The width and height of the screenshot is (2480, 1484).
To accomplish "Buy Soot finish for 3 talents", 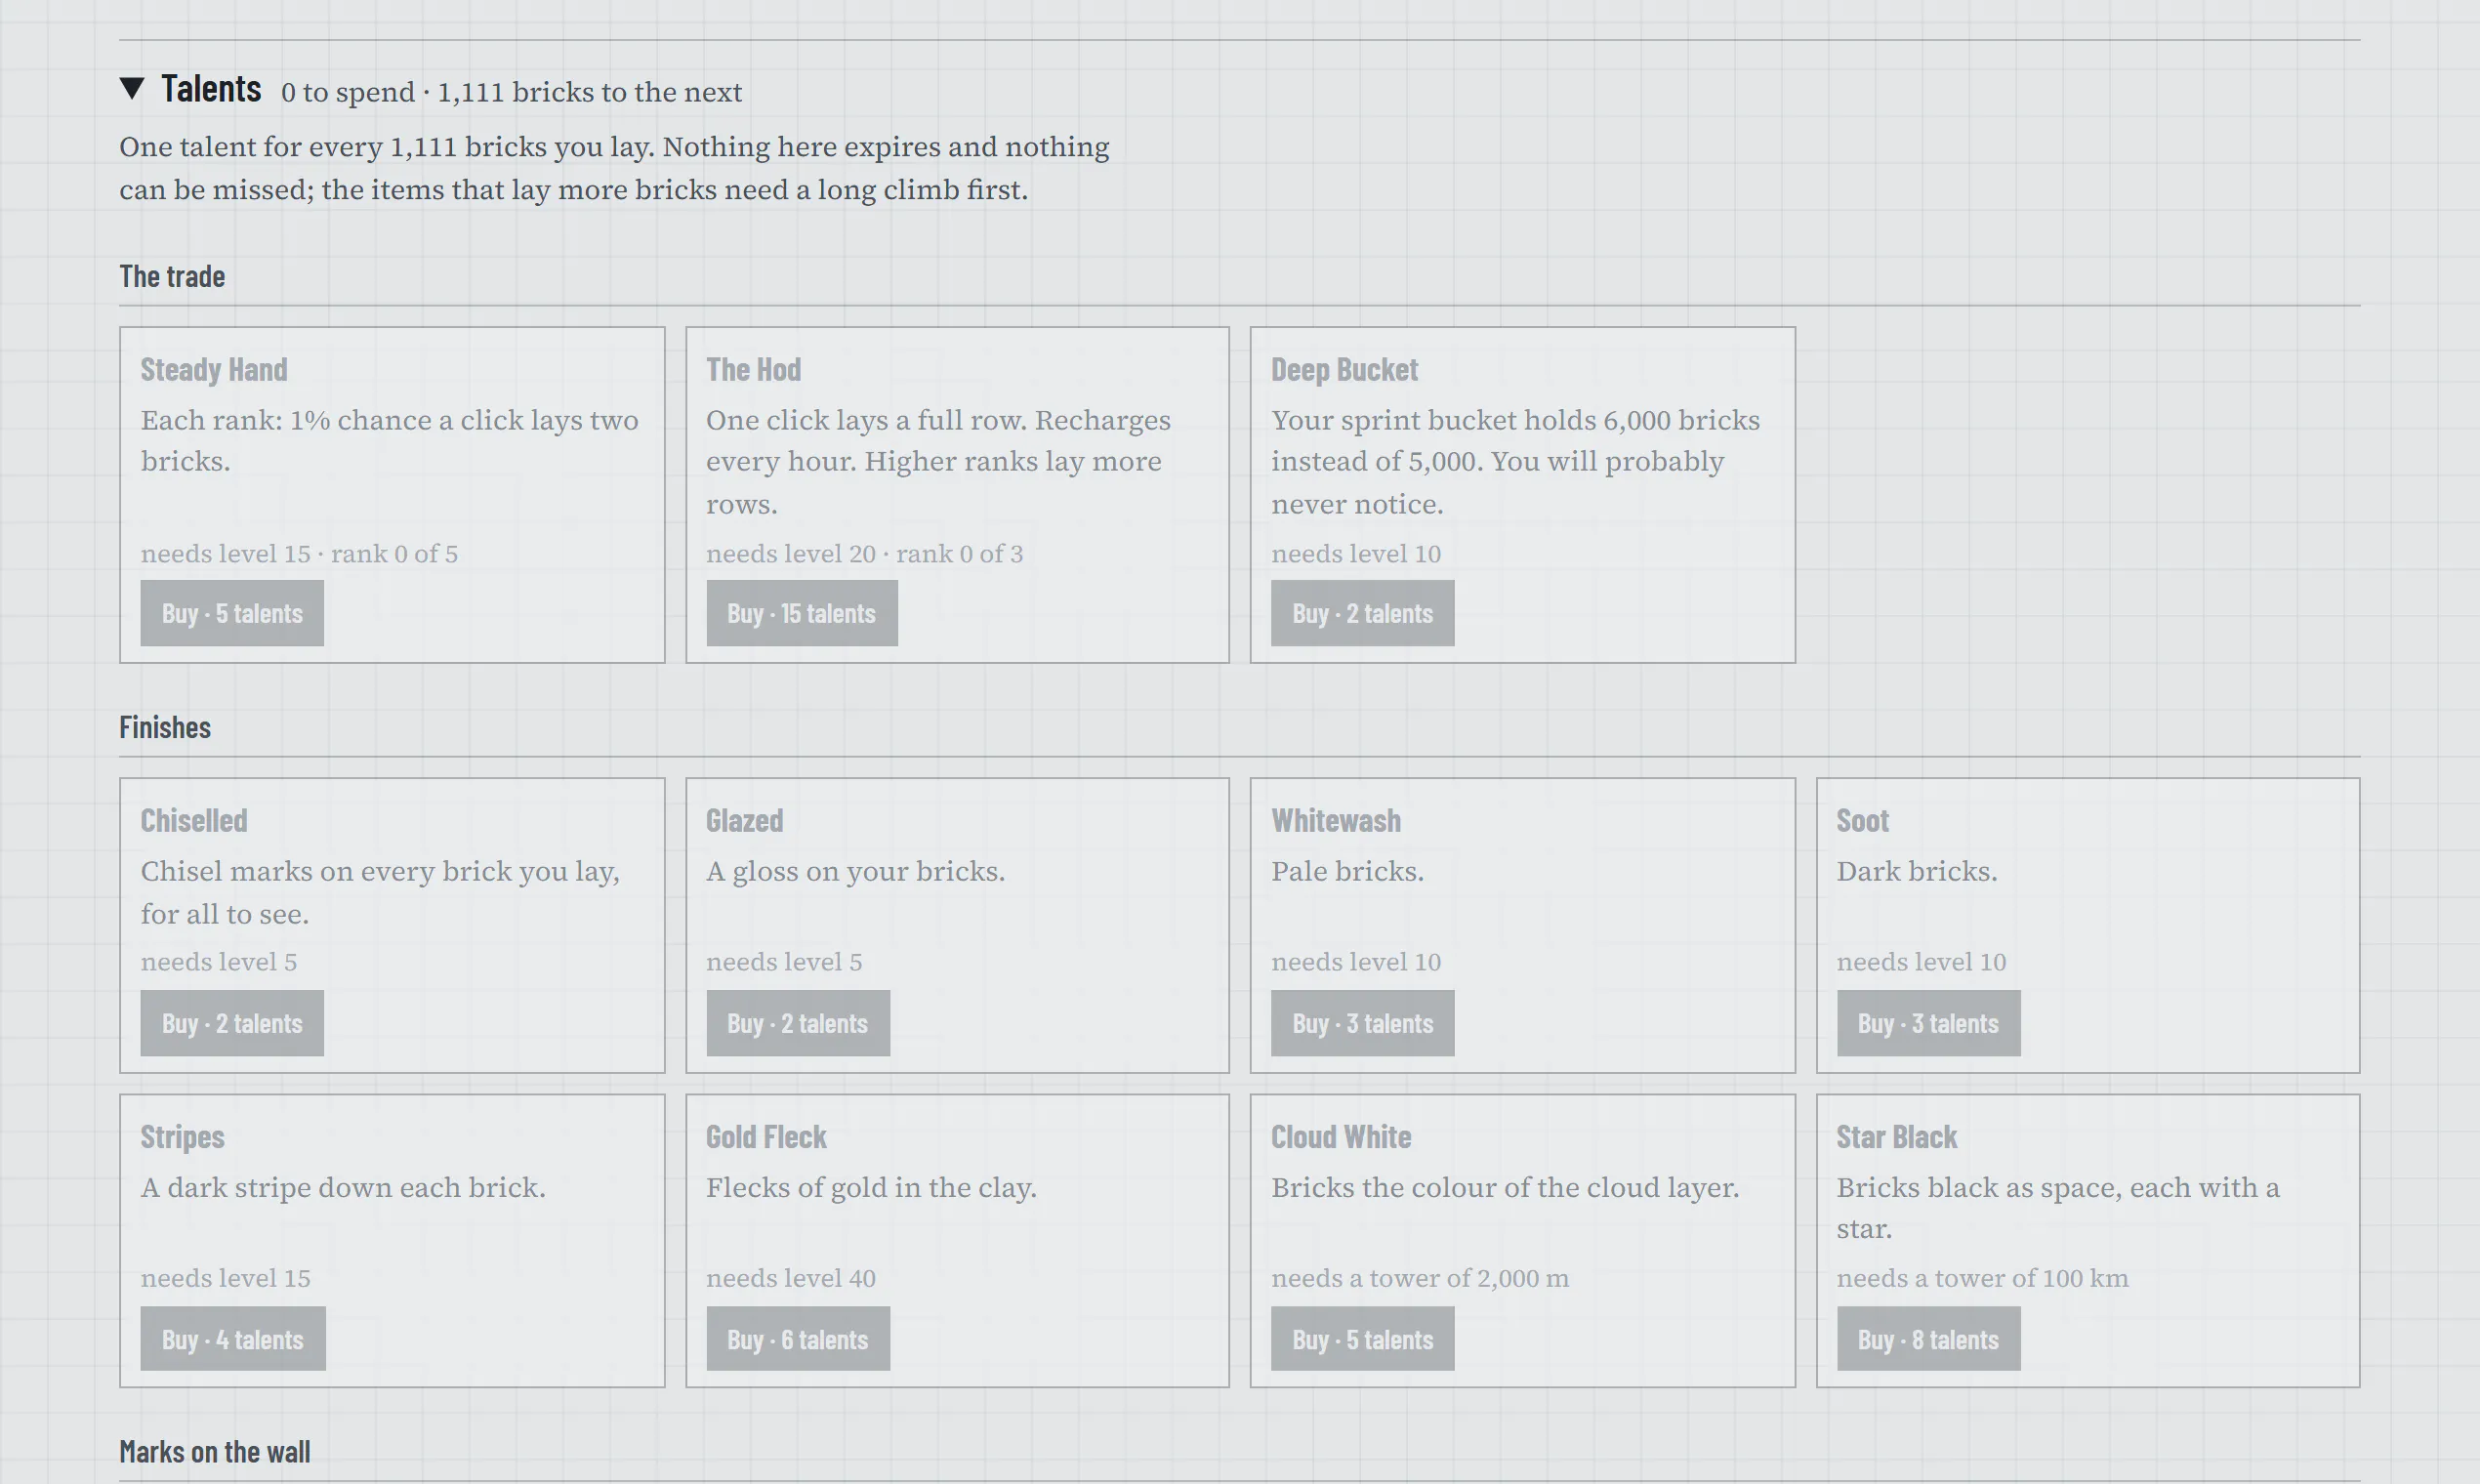I will click(1928, 1023).
